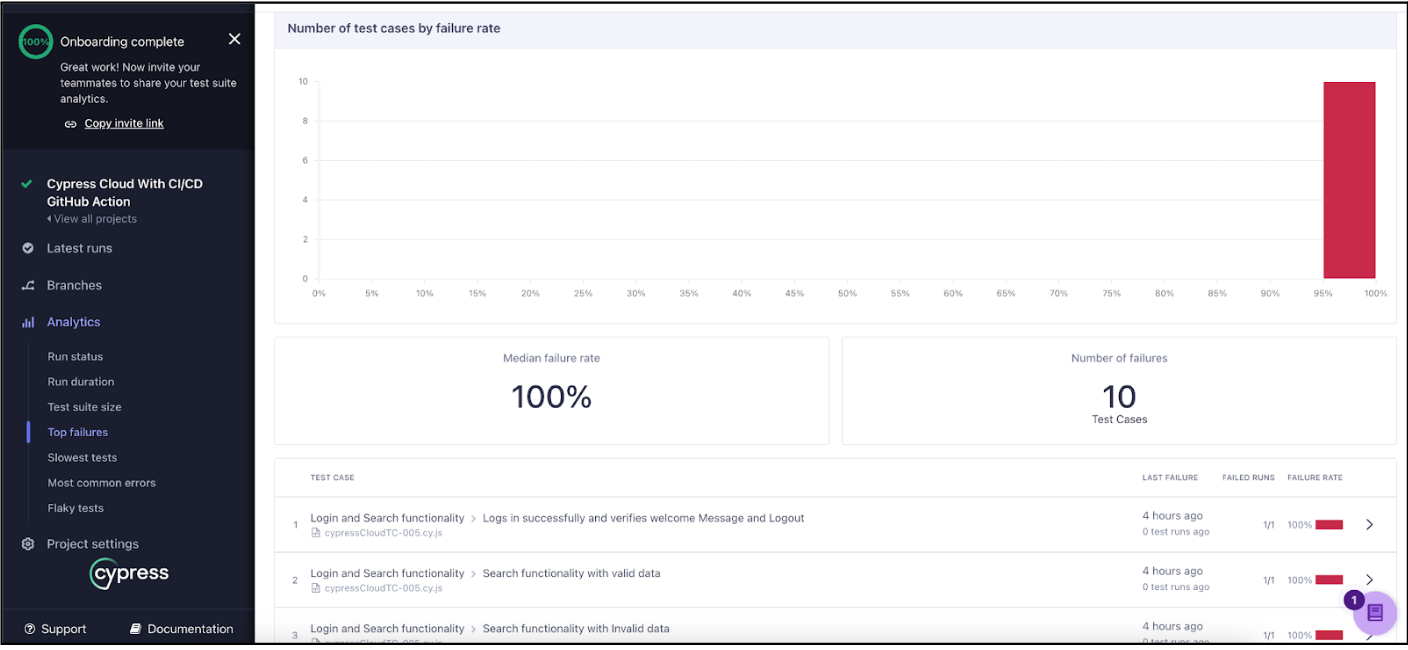Open Documentation link
This screenshot has width=1408, height=650.
coord(190,629)
